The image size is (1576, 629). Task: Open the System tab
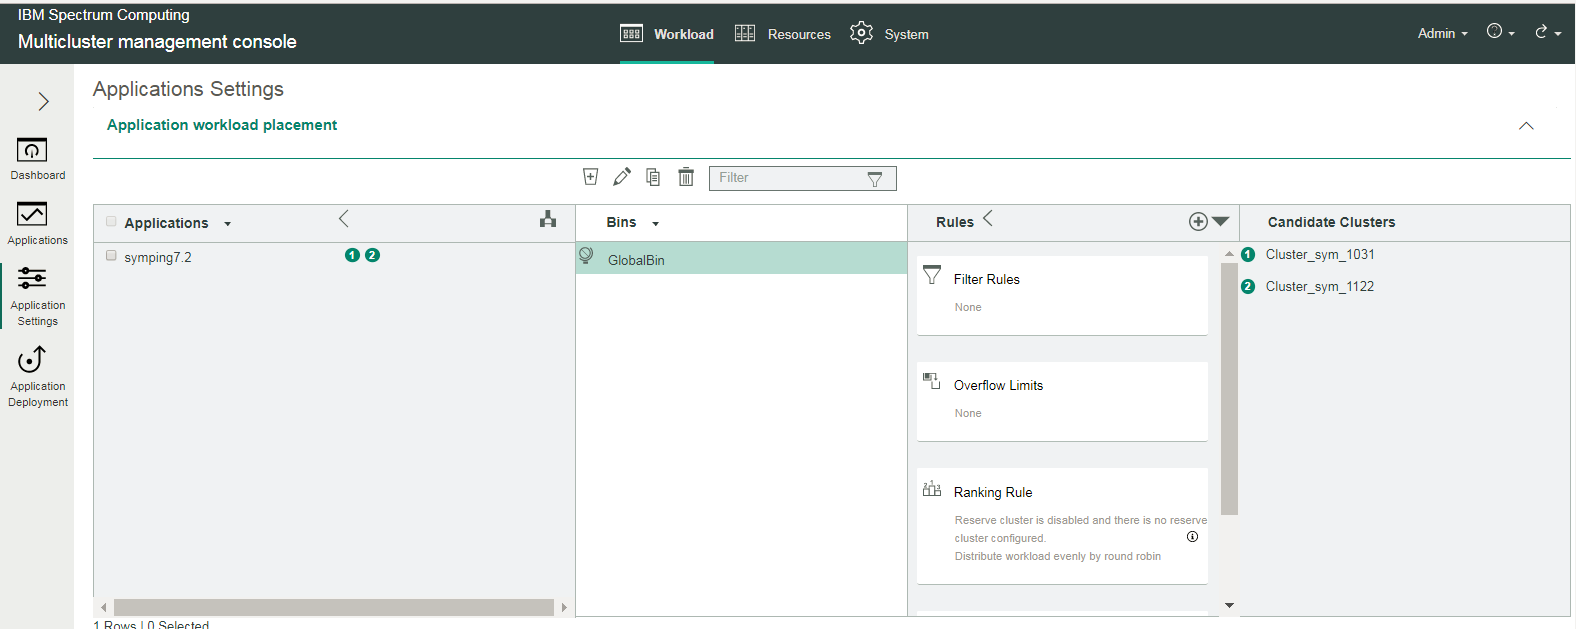coord(889,34)
